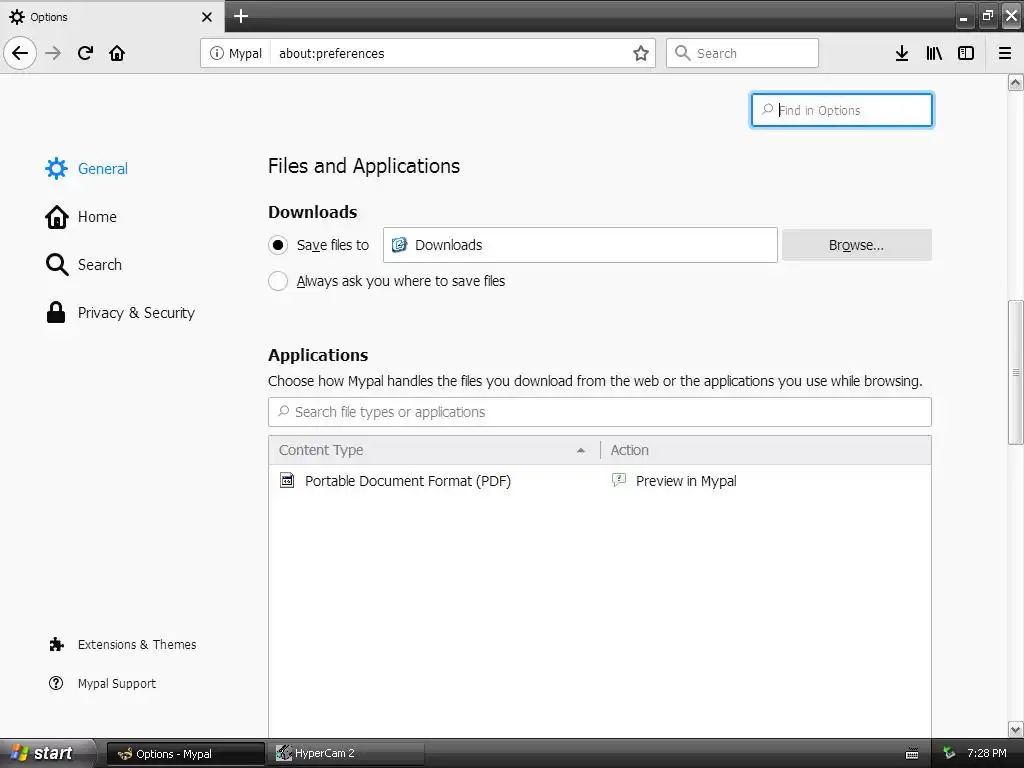Click the back arrow navigation button

pos(20,53)
